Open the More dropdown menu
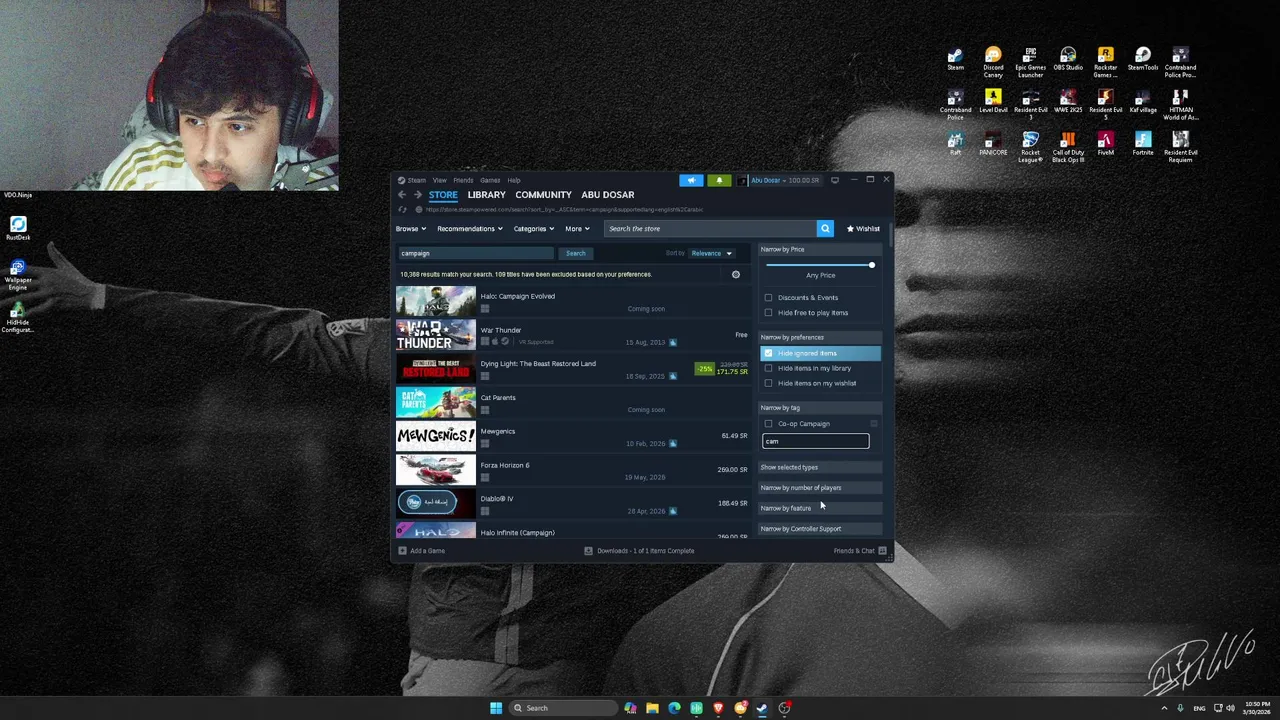Viewport: 1280px width, 720px height. coord(577,229)
